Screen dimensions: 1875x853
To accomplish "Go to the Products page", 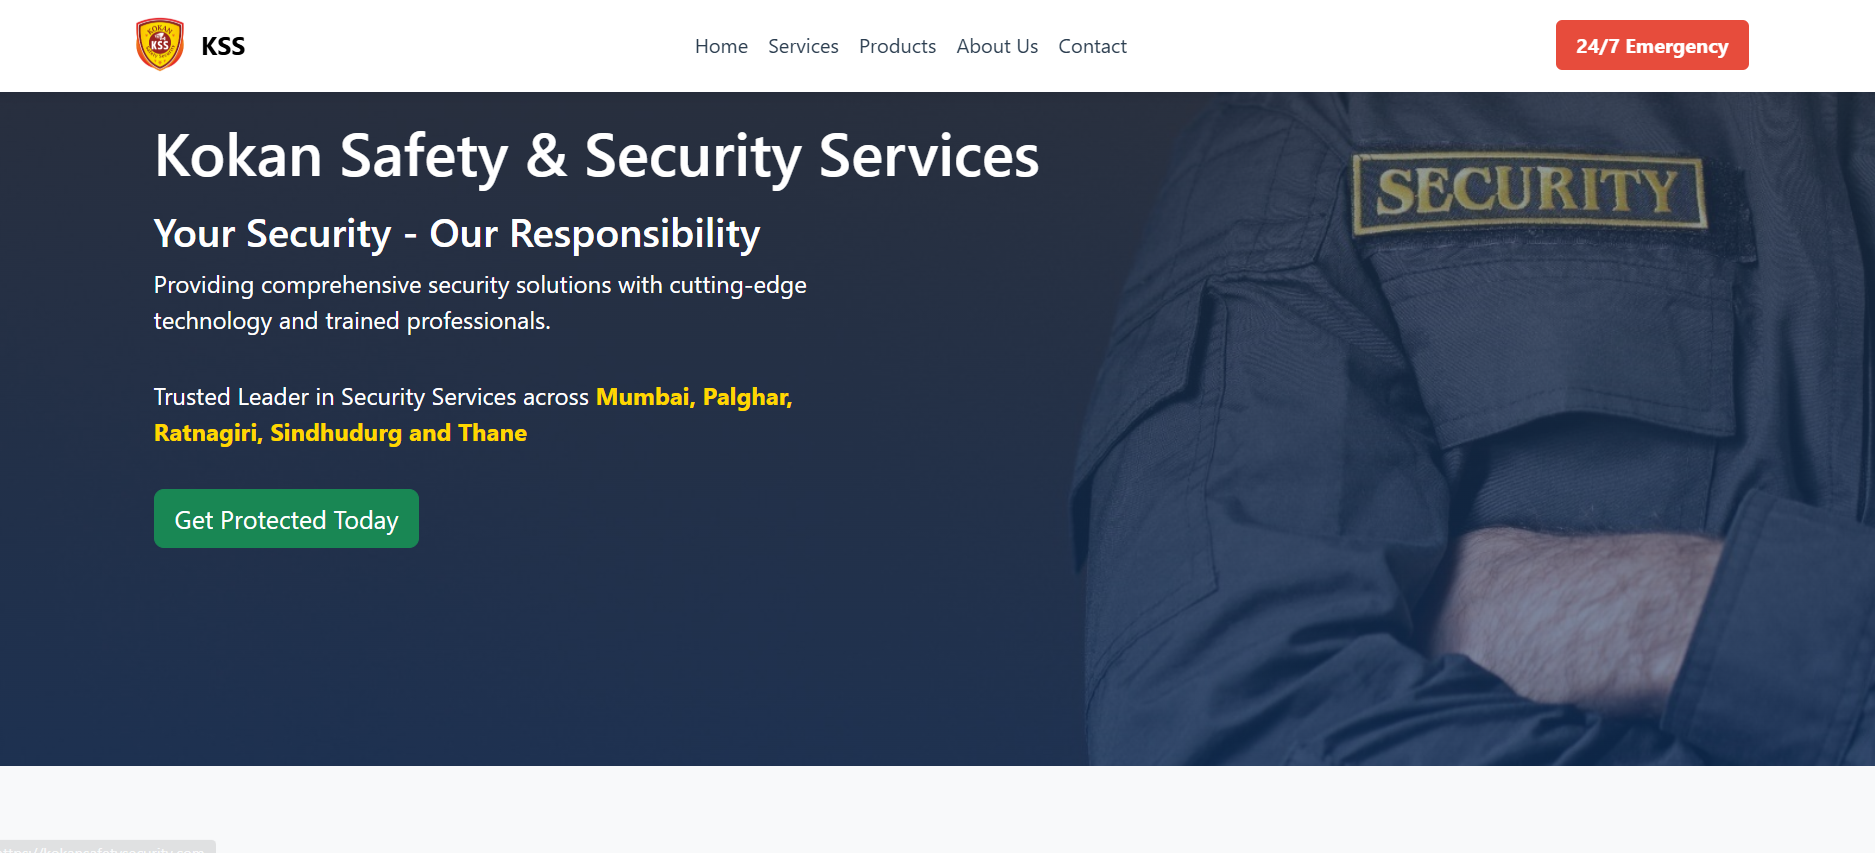I will tap(897, 46).
